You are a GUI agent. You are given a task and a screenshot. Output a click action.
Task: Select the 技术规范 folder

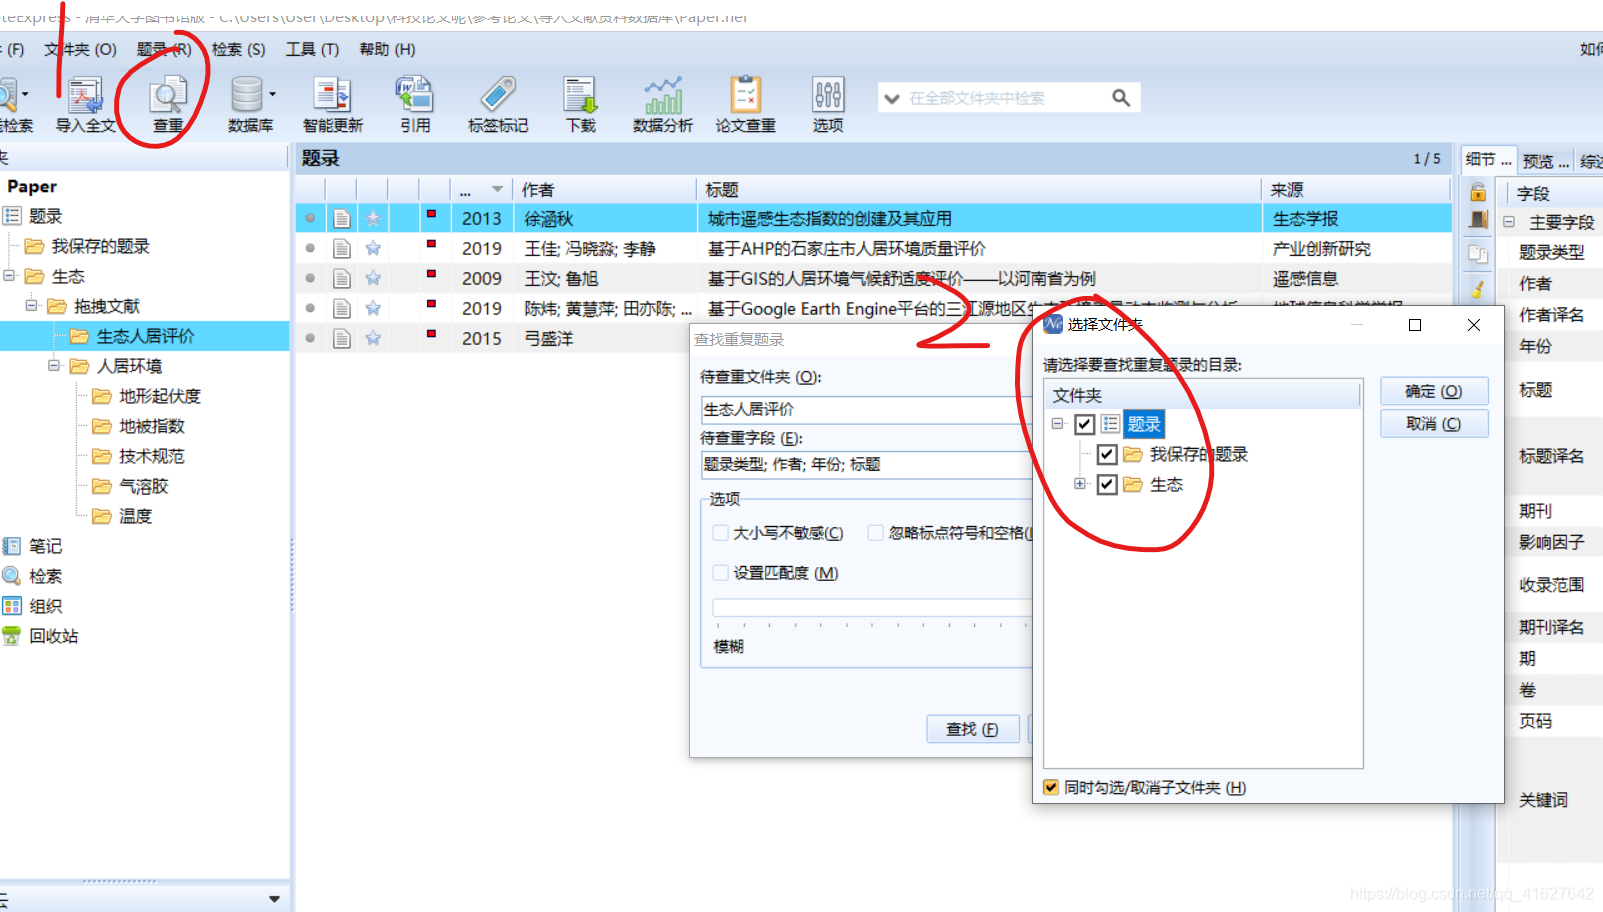(138, 456)
